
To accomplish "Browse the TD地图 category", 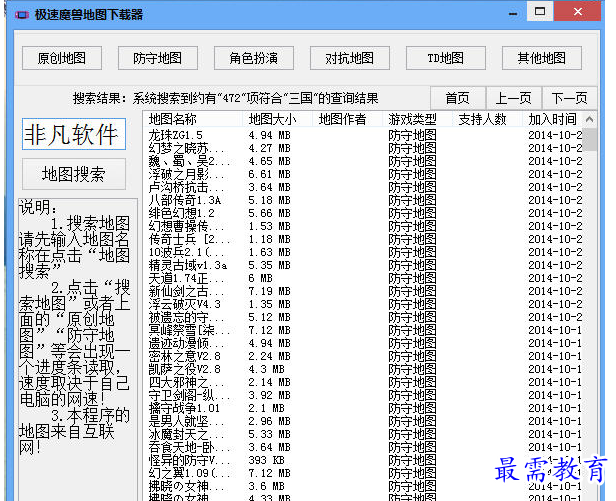I will tap(446, 58).
